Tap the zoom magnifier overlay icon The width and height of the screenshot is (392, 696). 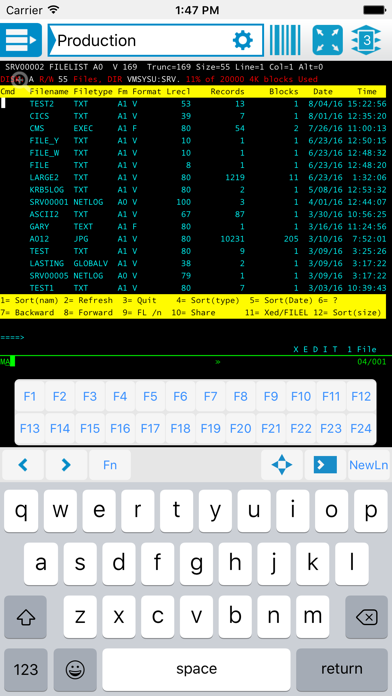20,80
